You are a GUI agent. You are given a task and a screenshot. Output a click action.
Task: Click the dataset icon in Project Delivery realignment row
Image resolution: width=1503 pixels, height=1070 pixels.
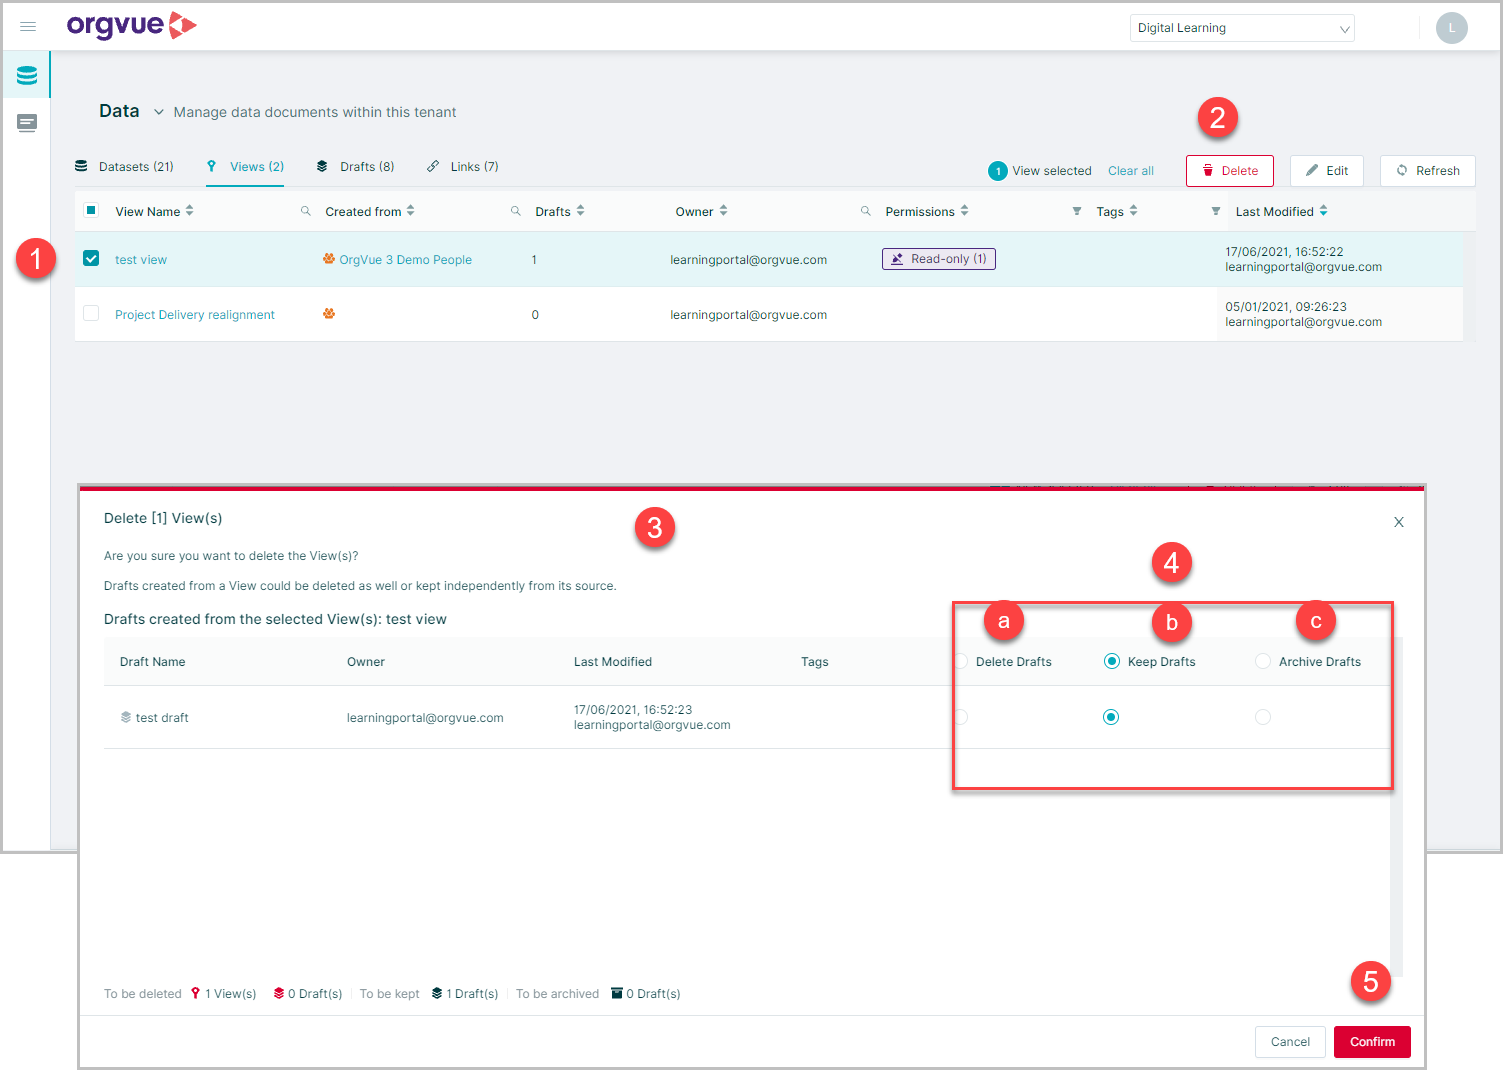(x=329, y=314)
